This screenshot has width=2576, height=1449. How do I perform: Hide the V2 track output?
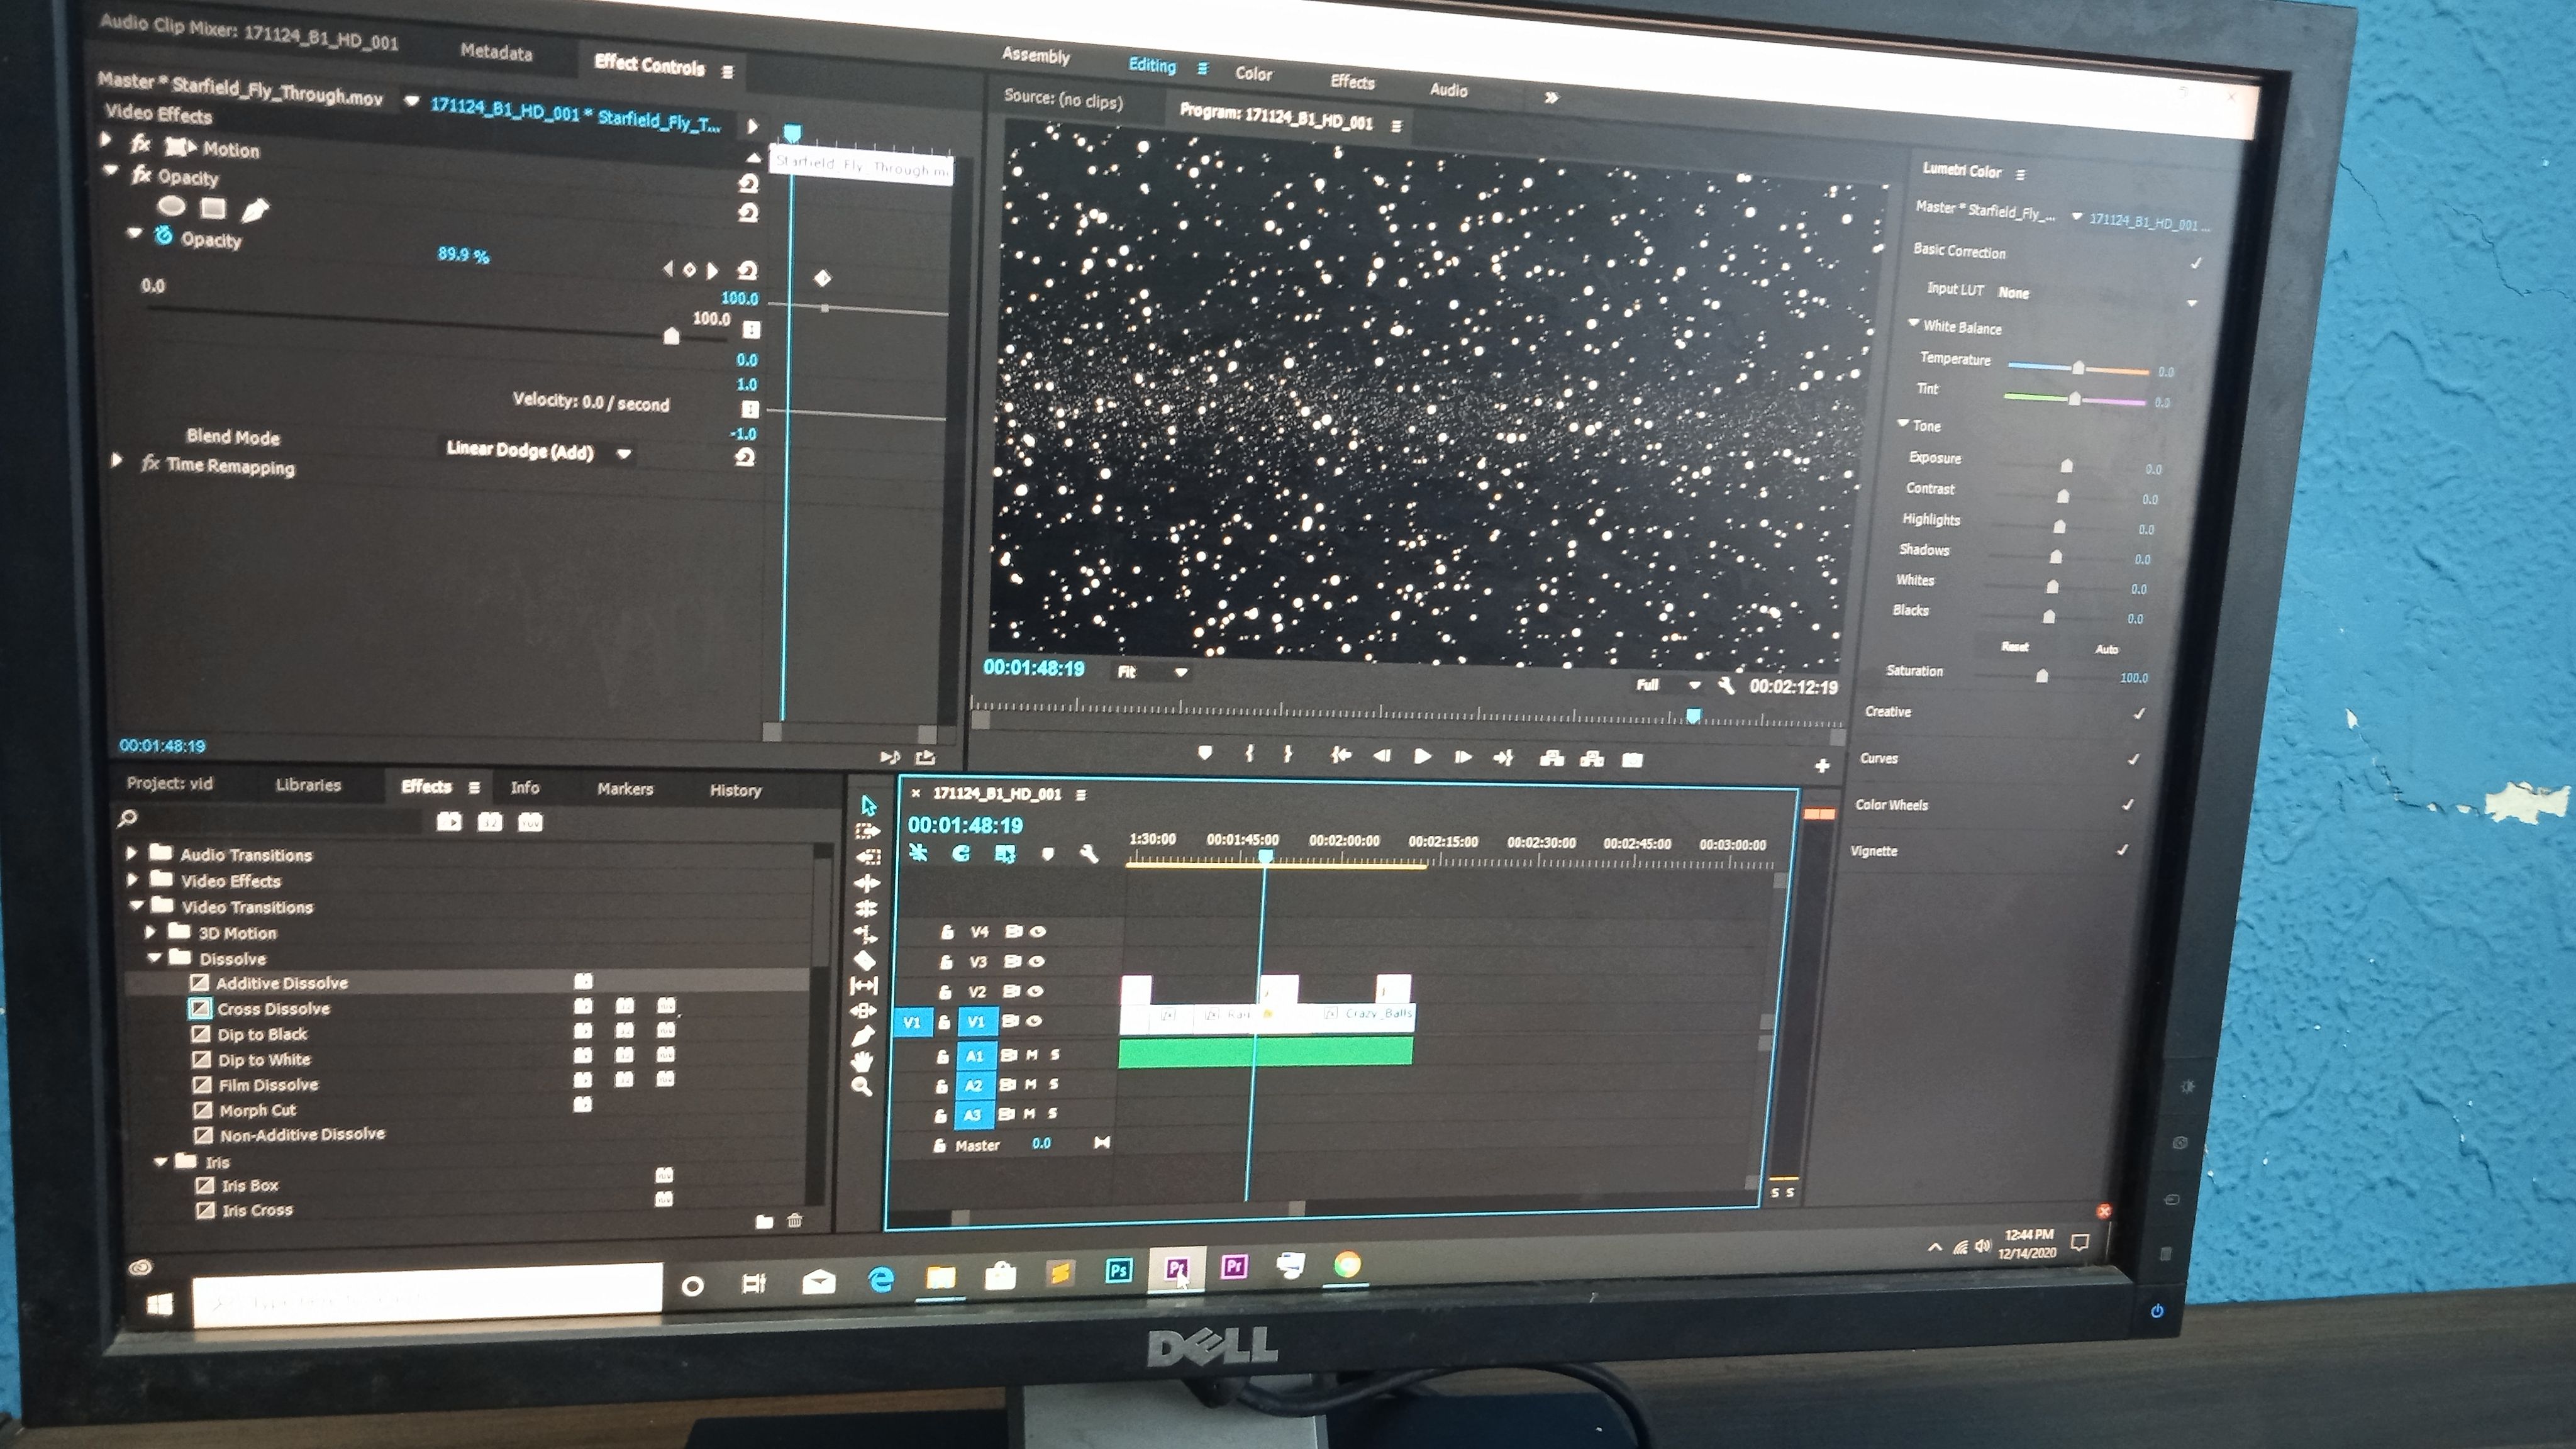tap(1035, 991)
